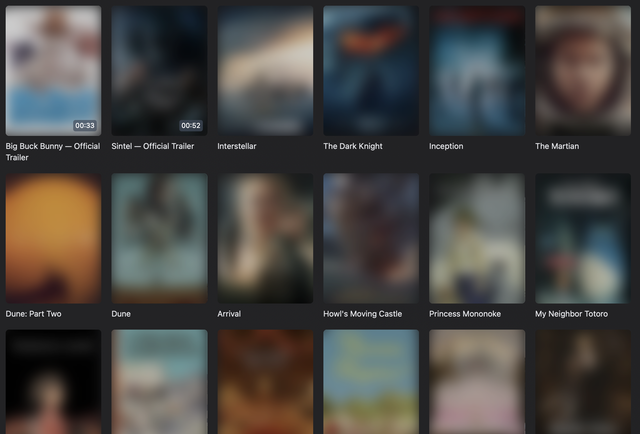Open the Dune: Part Two poster
The height and width of the screenshot is (434, 640).
pos(53,238)
